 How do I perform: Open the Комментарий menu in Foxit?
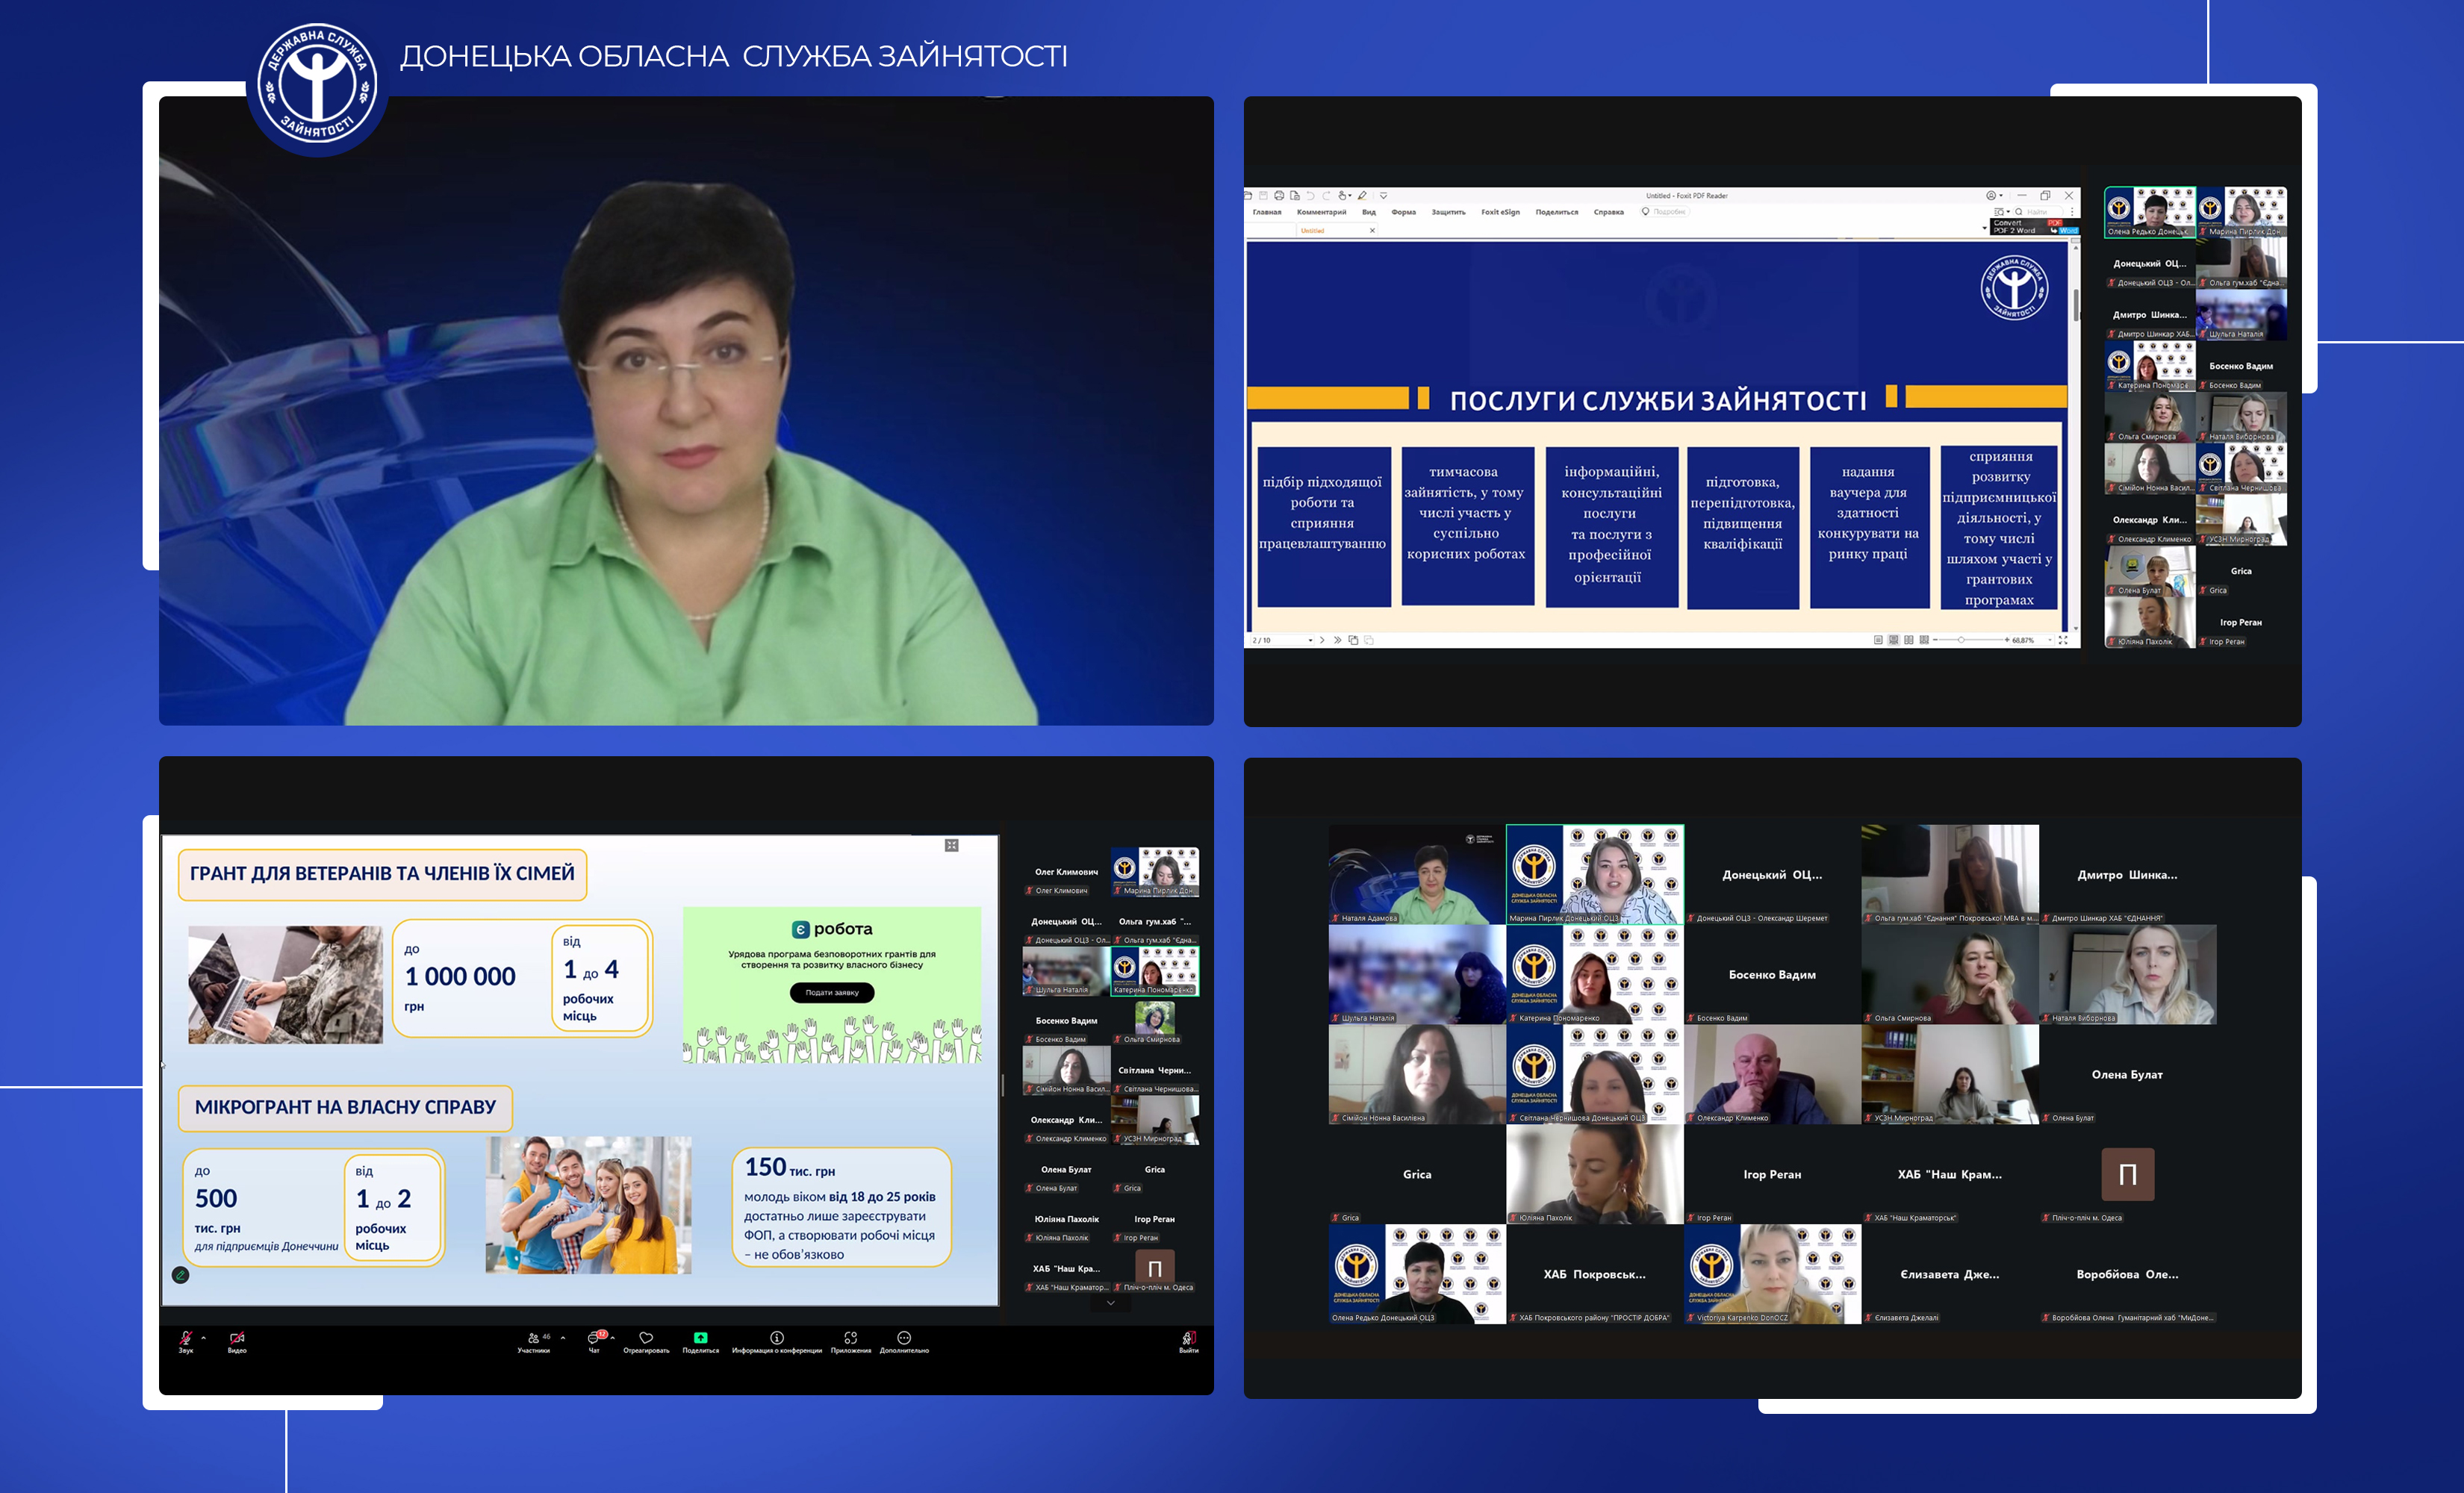1321,212
